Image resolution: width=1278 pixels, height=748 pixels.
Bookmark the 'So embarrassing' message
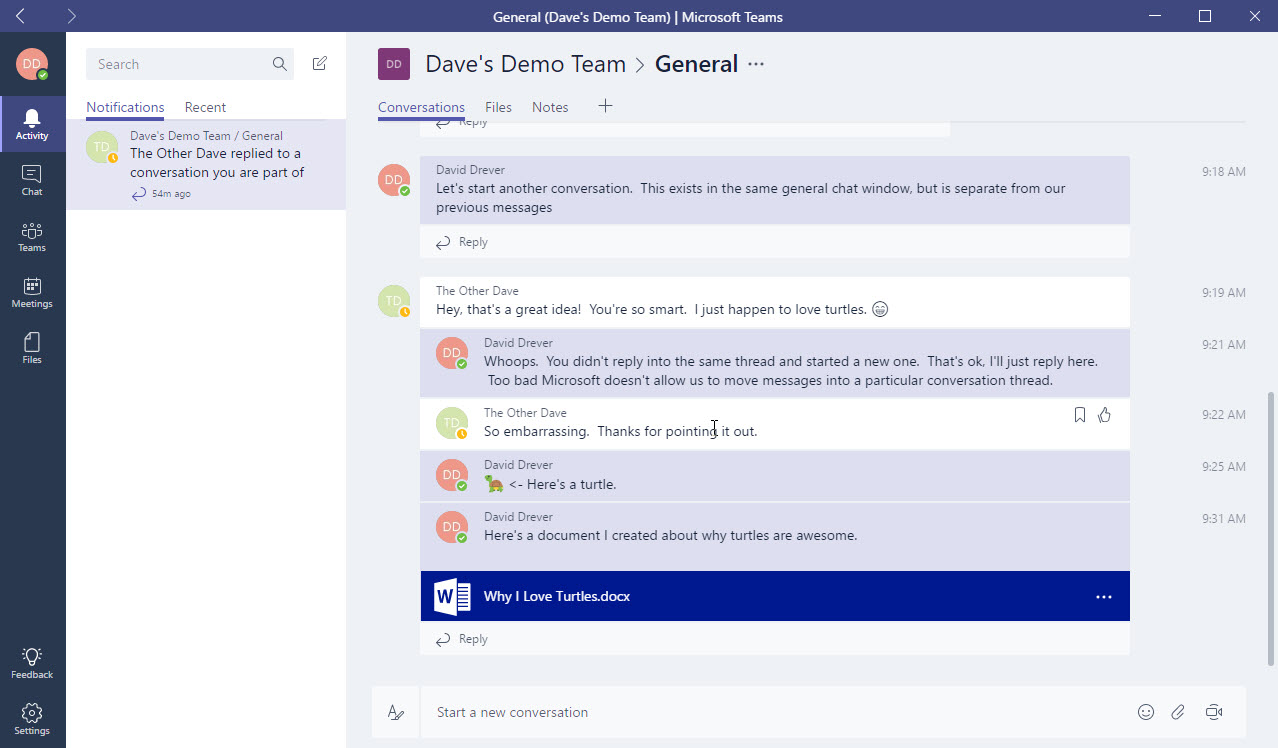point(1079,415)
